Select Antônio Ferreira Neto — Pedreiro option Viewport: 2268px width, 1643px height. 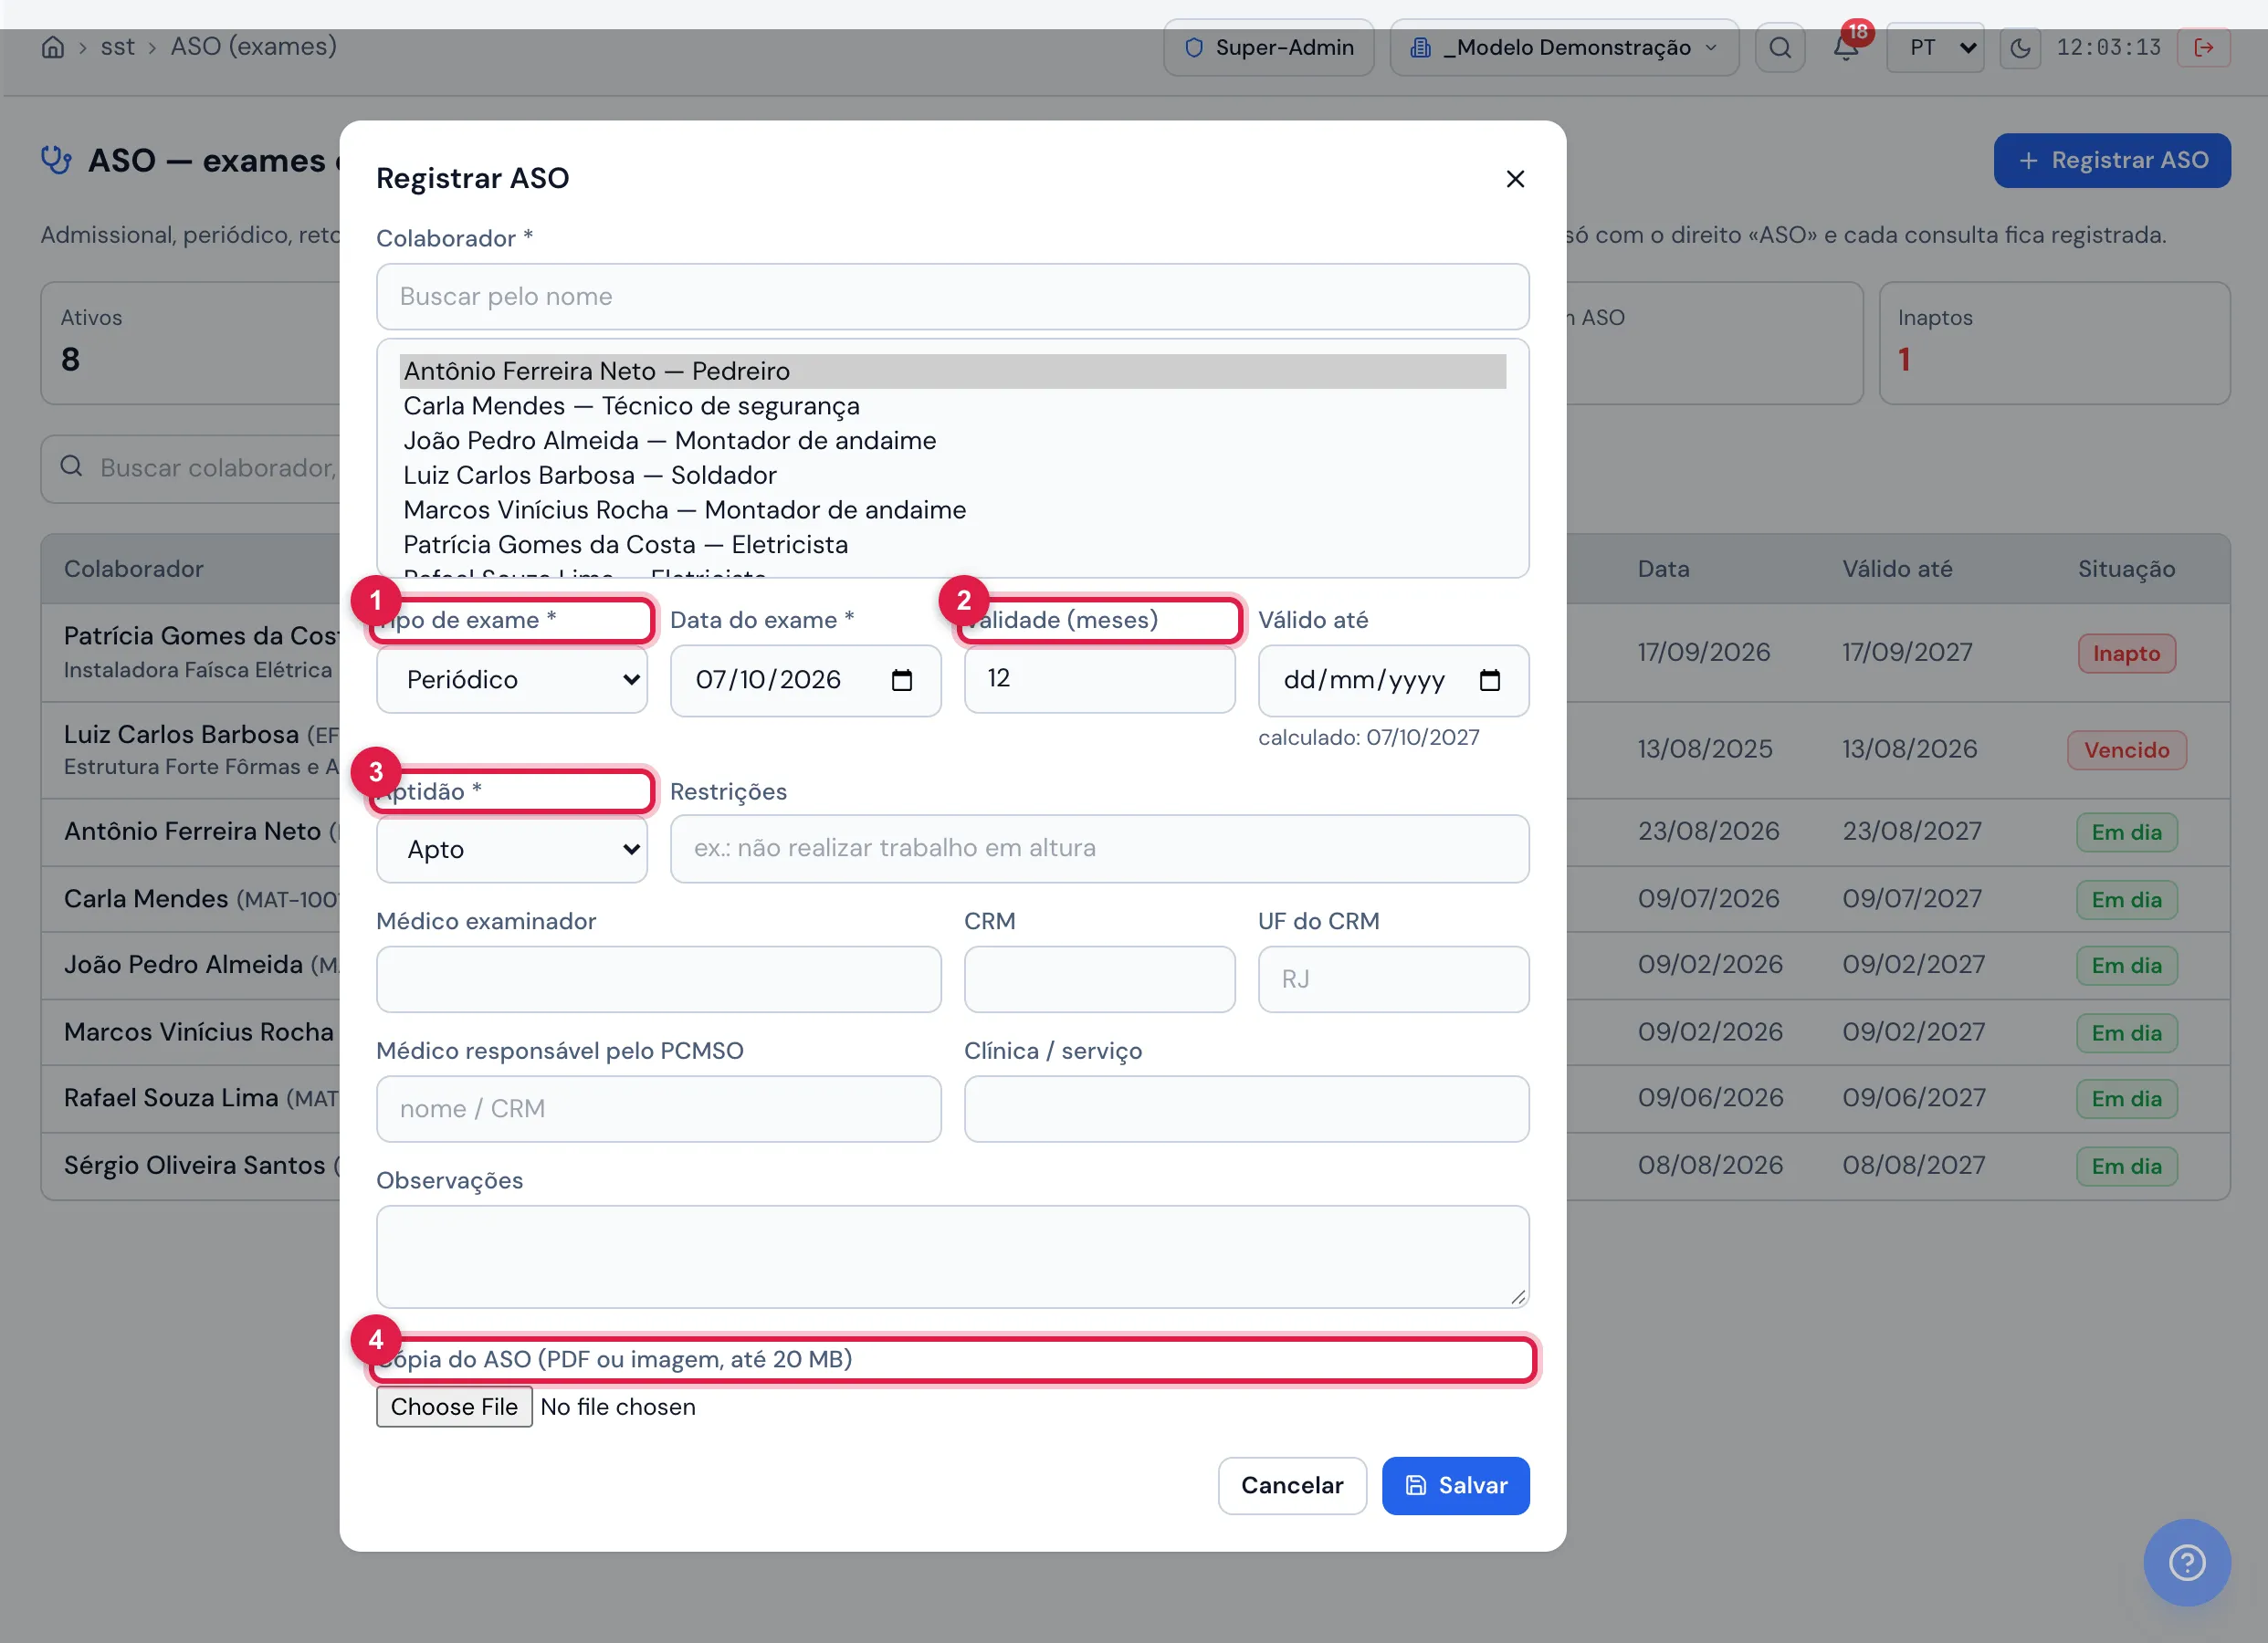(x=952, y=371)
